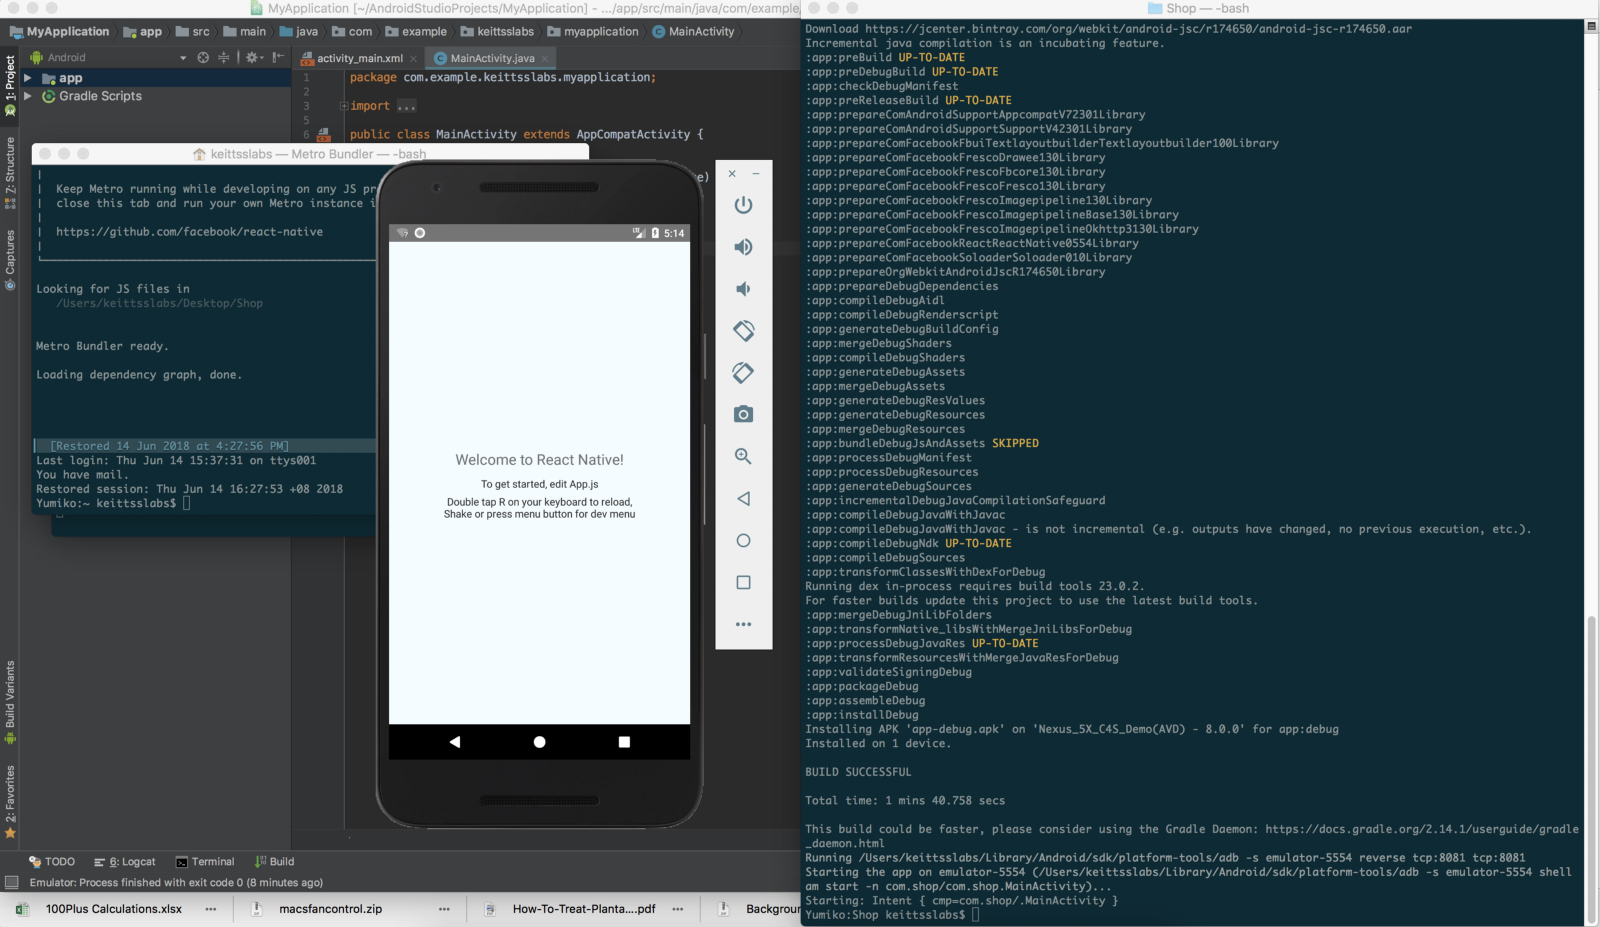This screenshot has height=927, width=1600.
Task: Click the 'Welcome to React Native!' text
Action: (x=540, y=460)
